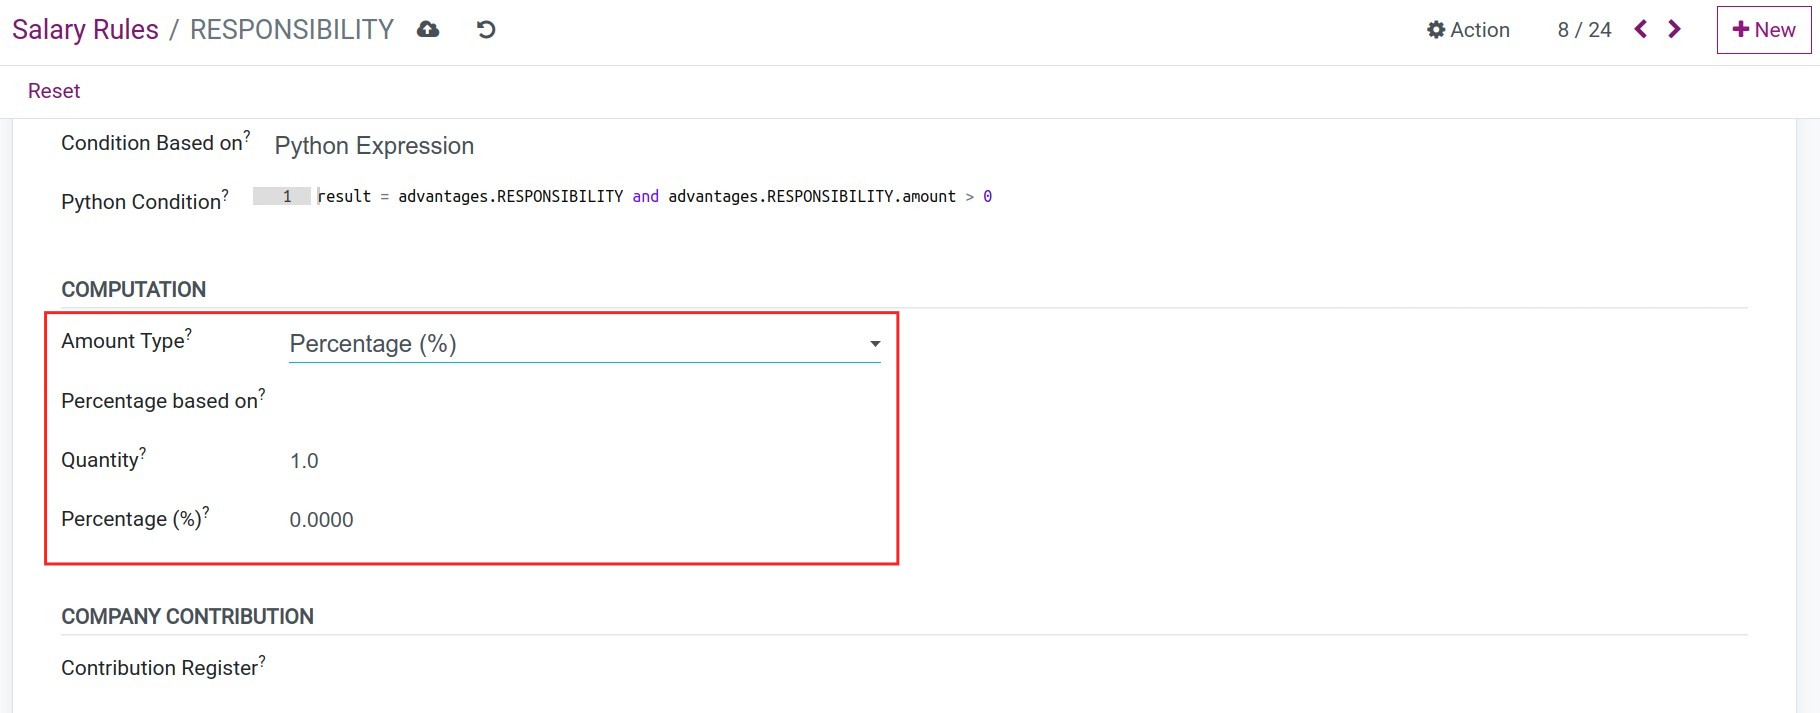Select the Quantity value 1.0 field
The width and height of the screenshot is (1820, 713).
(304, 461)
